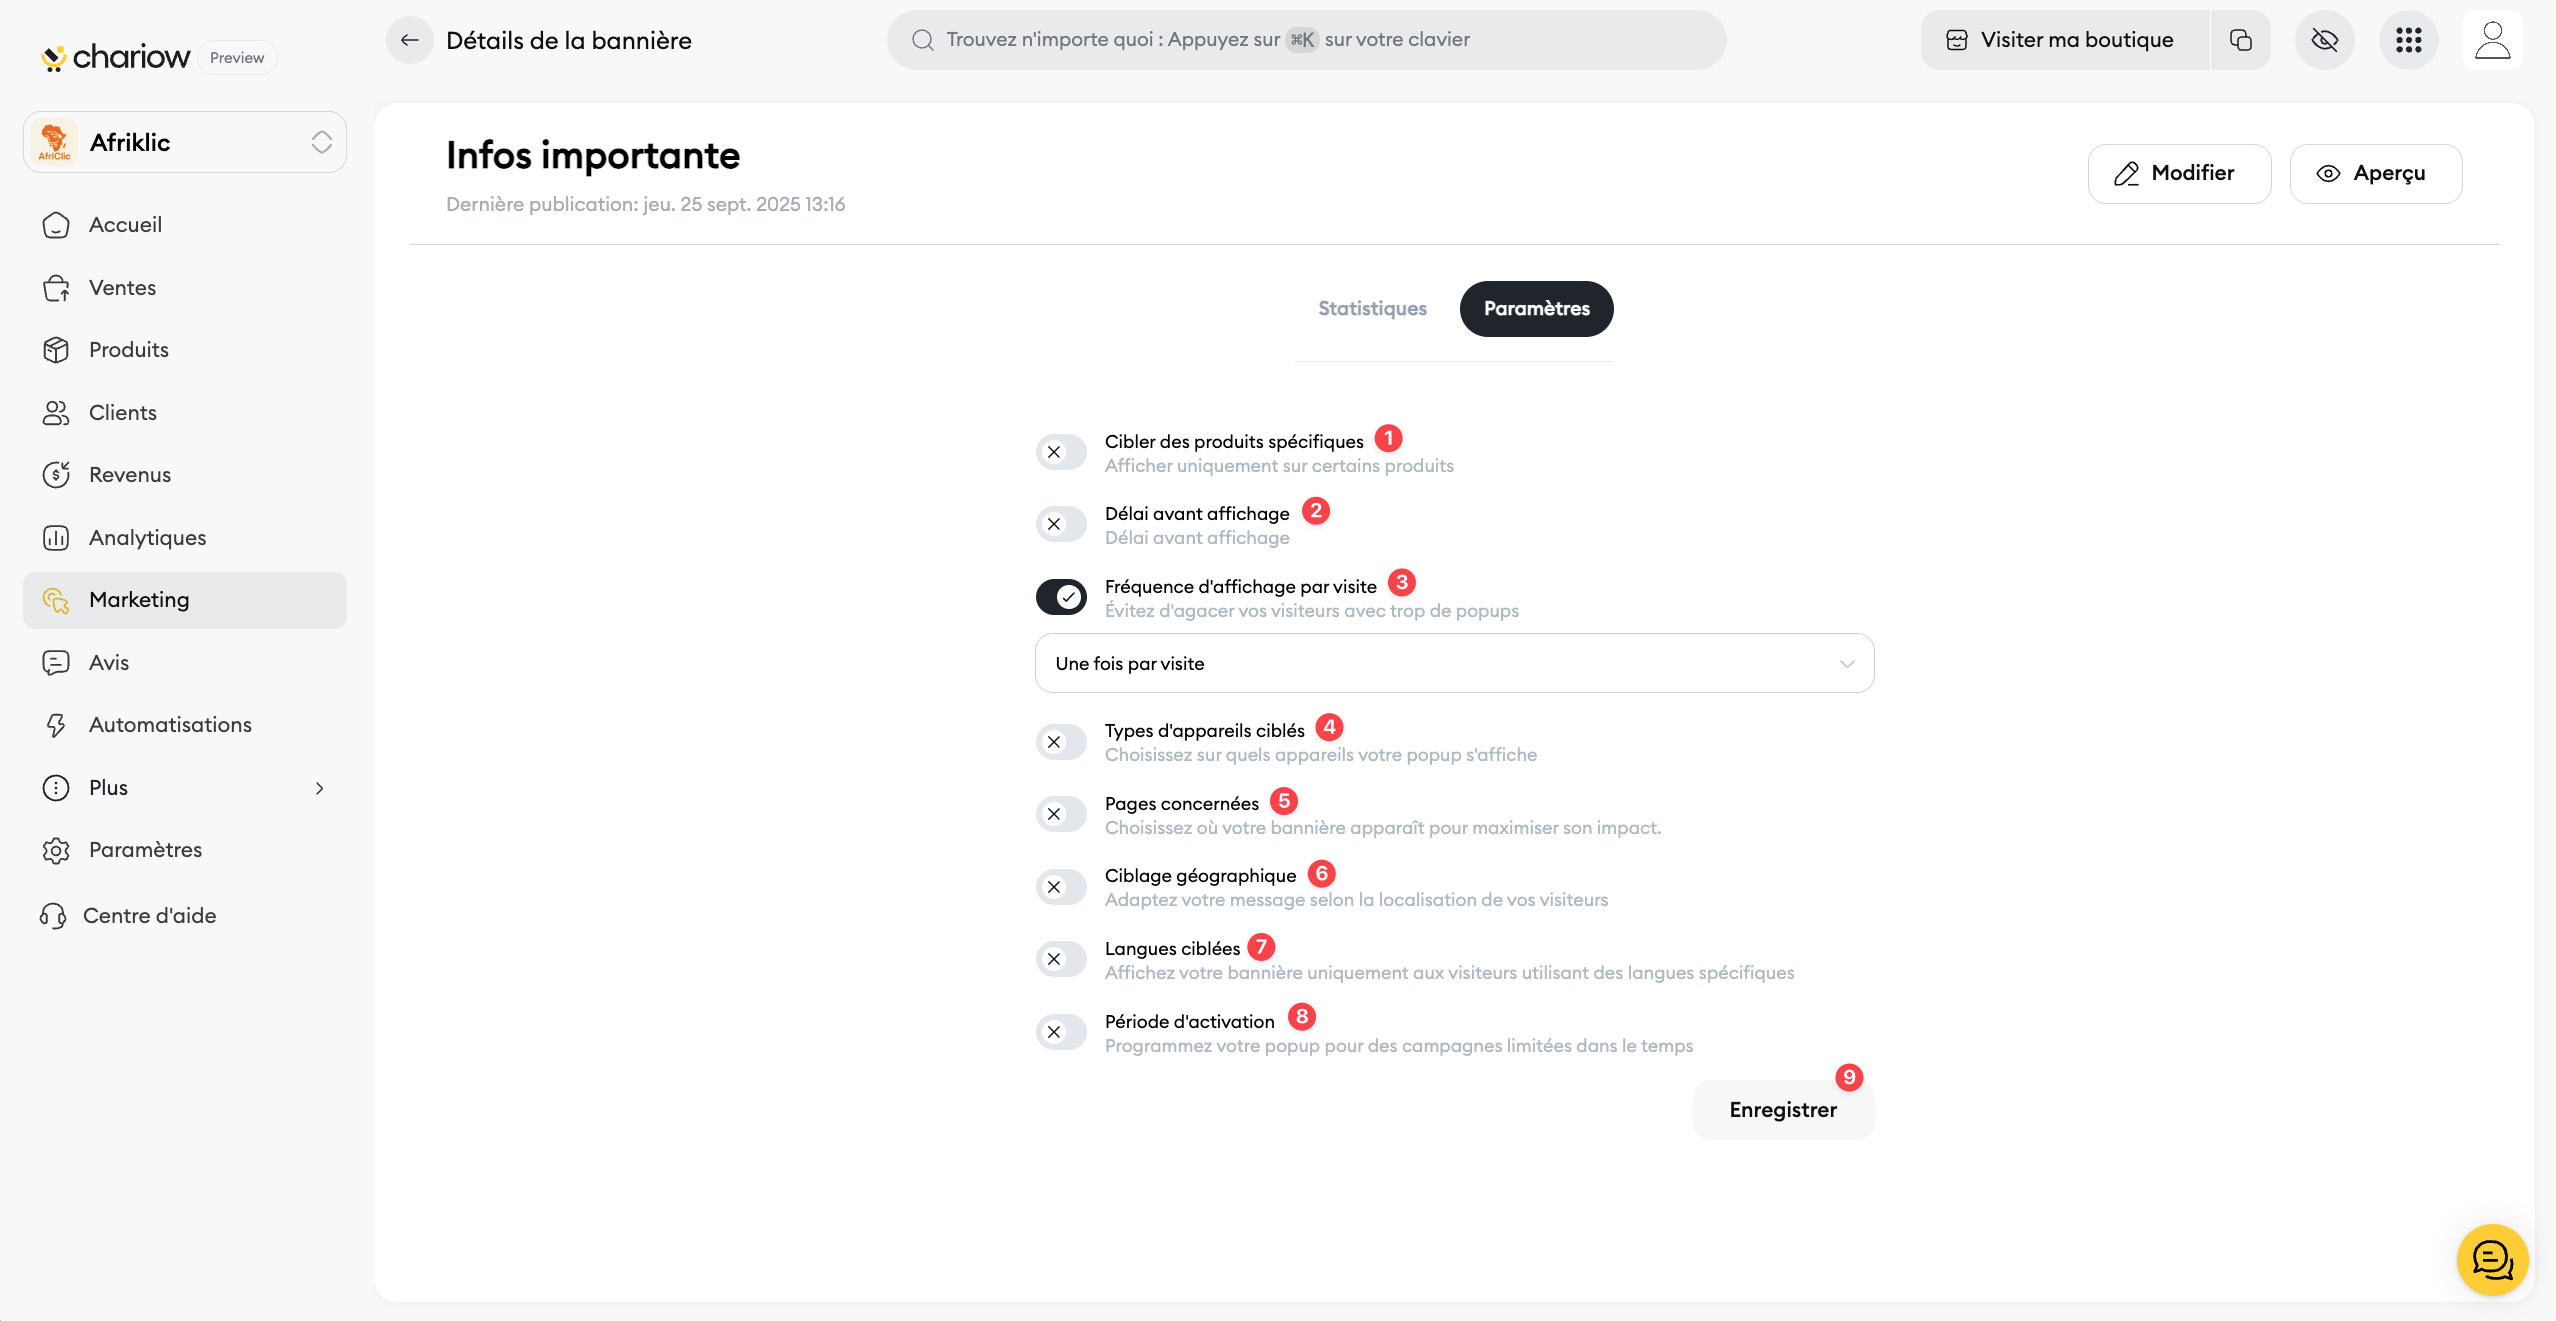This screenshot has height=1321, width=2556.
Task: Open the apps grid menu icon
Action: pos(2408,40)
